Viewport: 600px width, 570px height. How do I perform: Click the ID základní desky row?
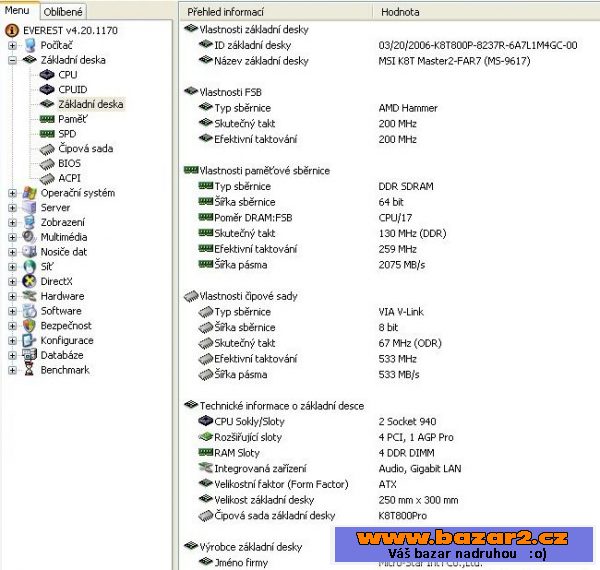(388, 45)
